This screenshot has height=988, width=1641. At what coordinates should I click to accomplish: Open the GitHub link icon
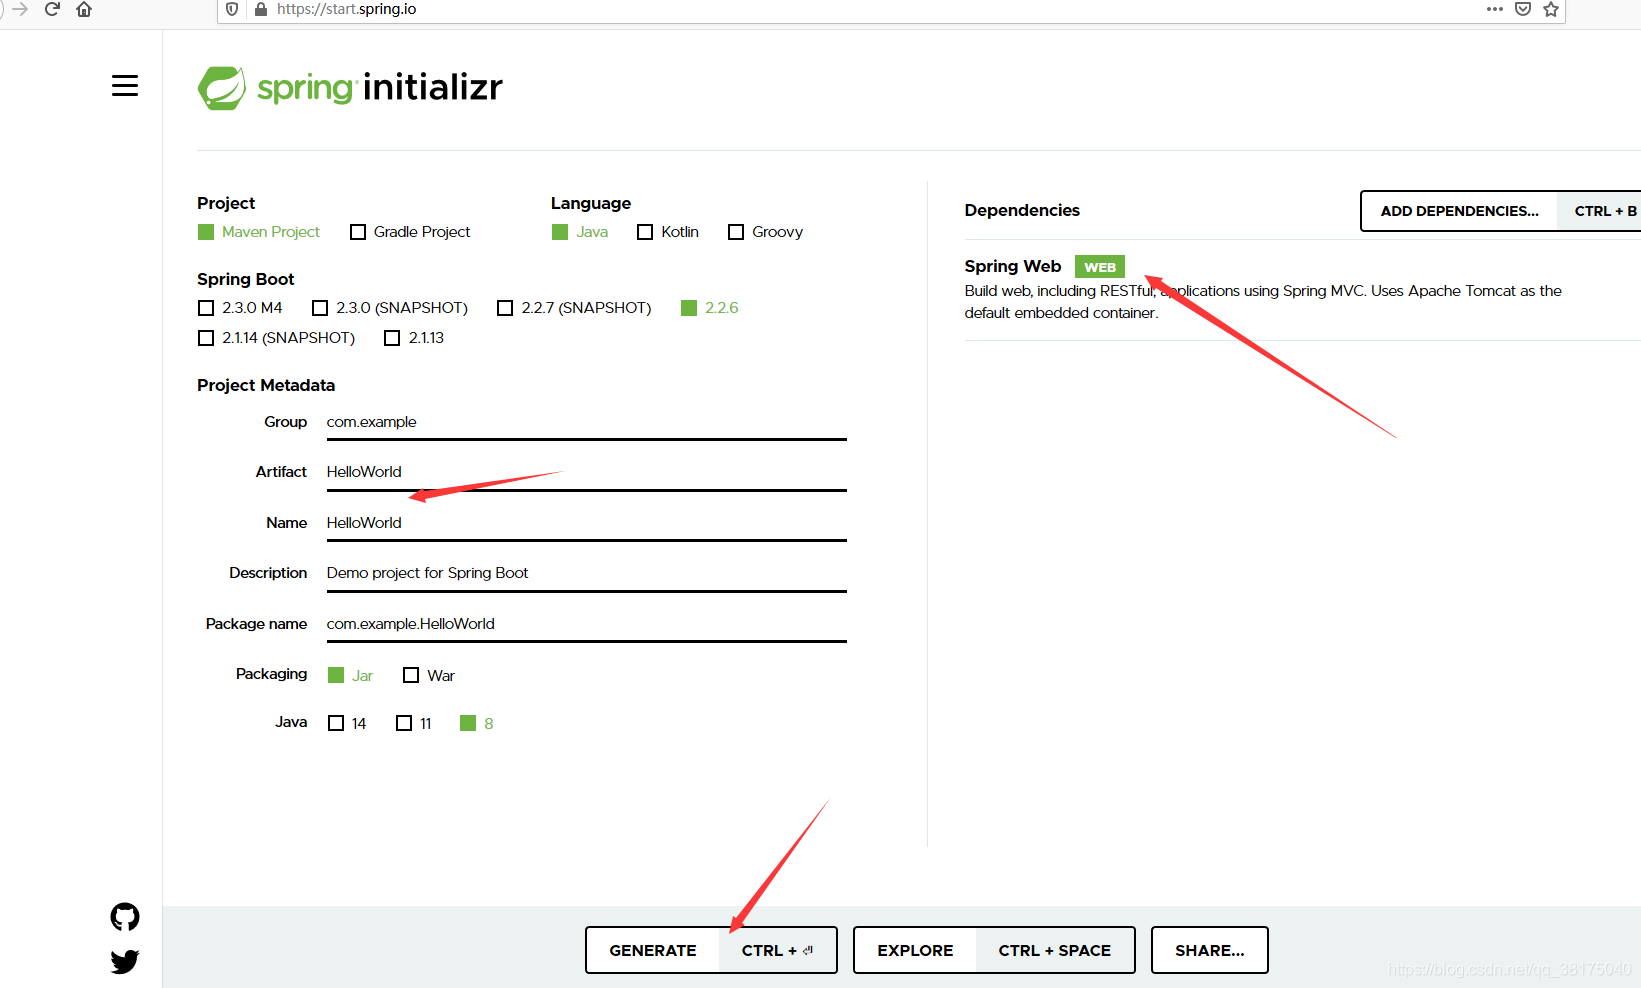tap(125, 917)
